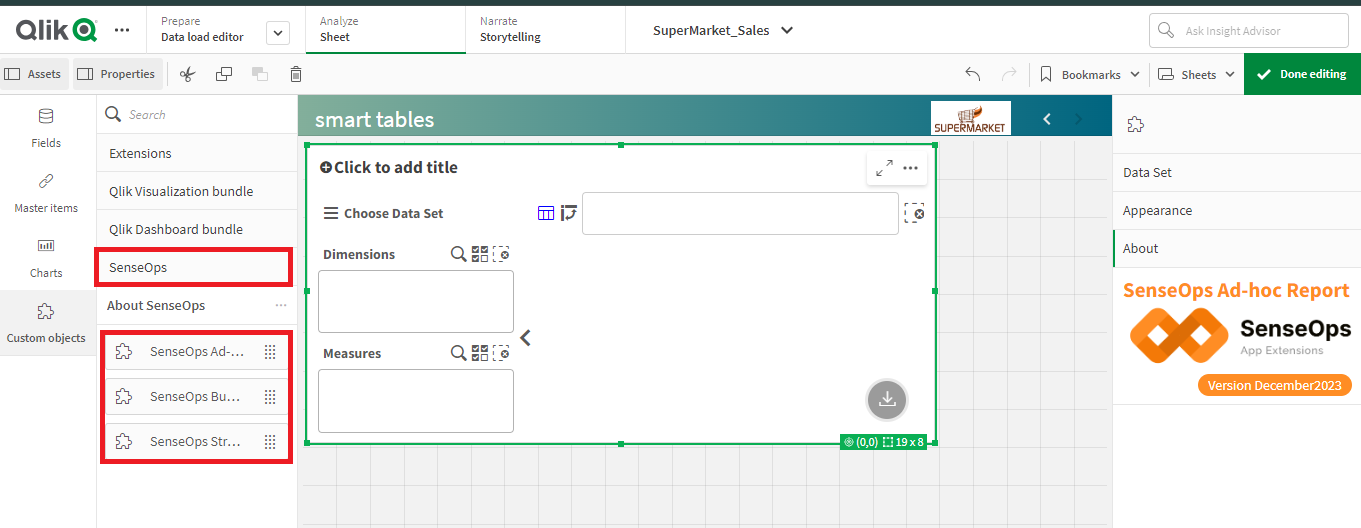Expand the Appearance properties section
The height and width of the screenshot is (528, 1361).
(x=1237, y=210)
